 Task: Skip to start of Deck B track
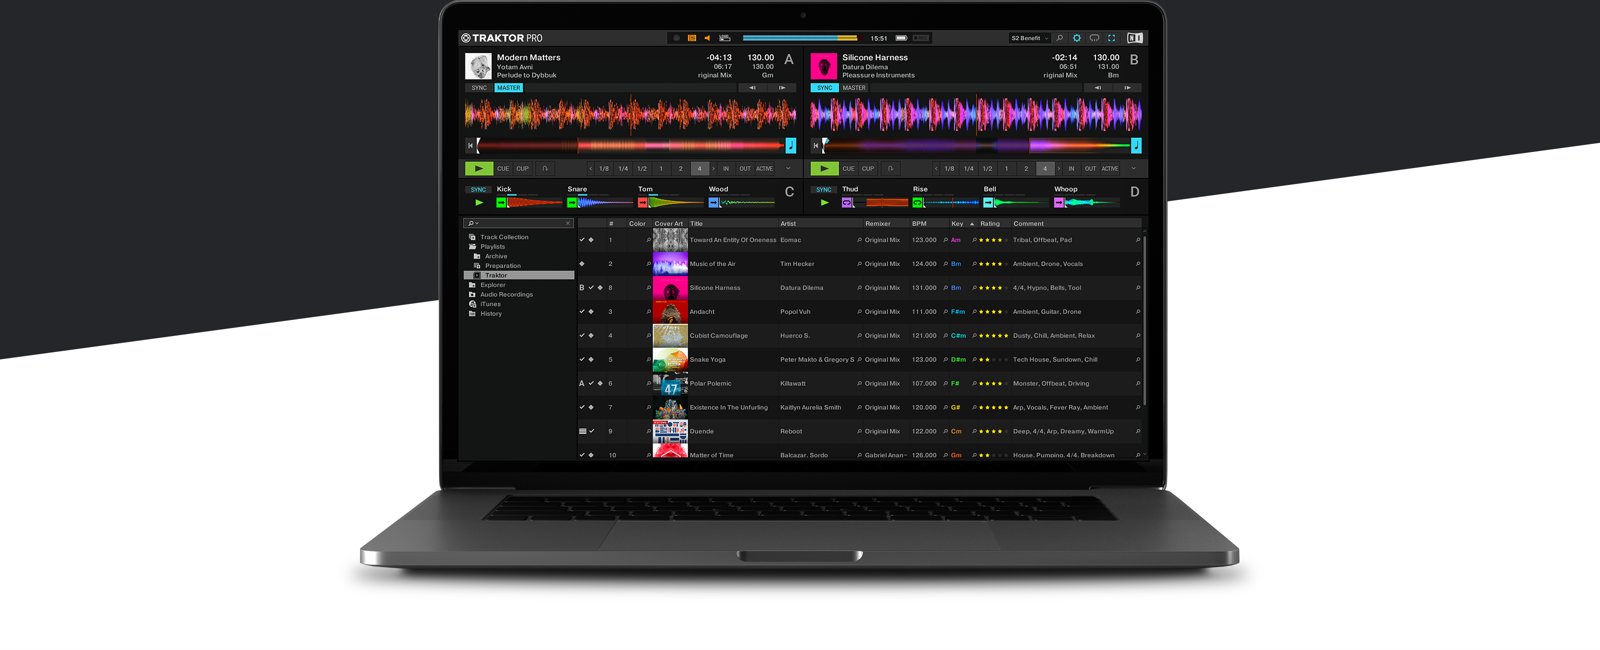[x=815, y=146]
